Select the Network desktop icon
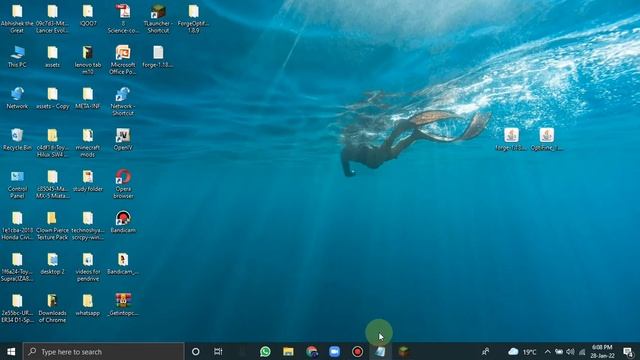The image size is (640, 360). 17,98
